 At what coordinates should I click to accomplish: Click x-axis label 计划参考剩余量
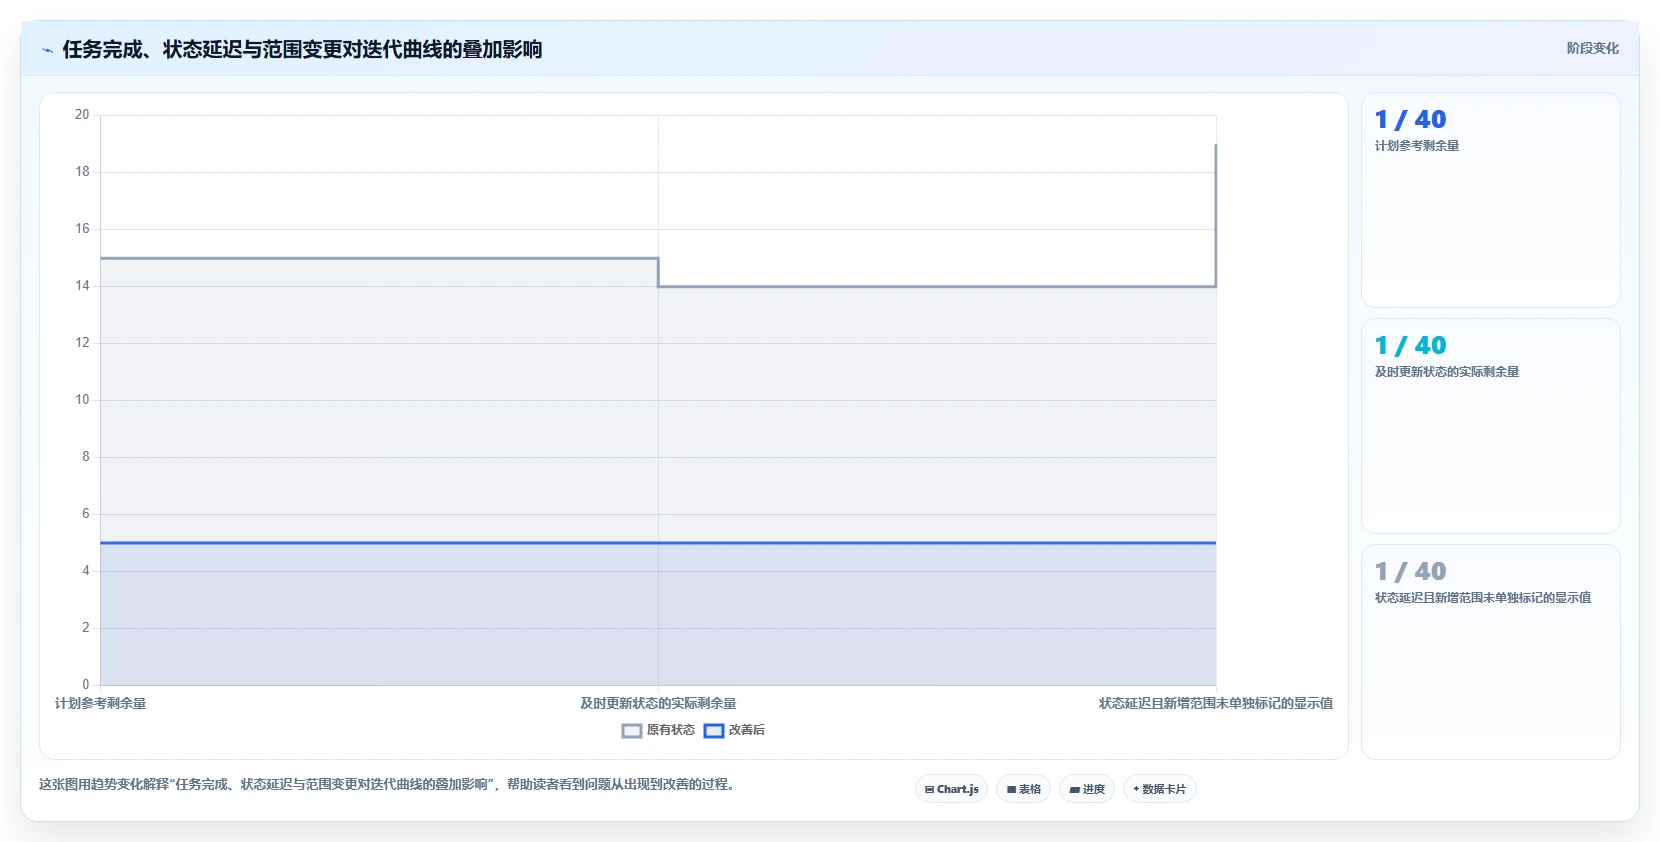pyautogui.click(x=100, y=704)
